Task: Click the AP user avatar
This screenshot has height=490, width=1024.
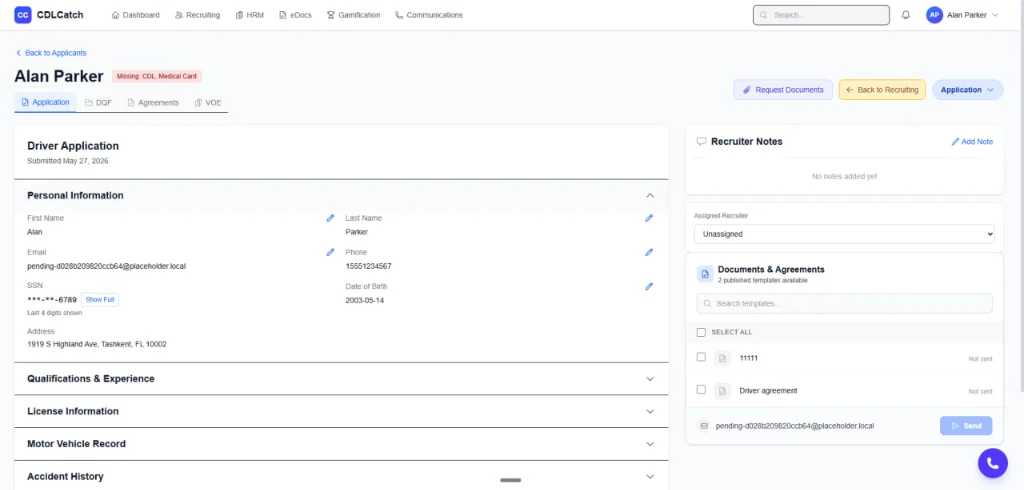Action: pos(934,15)
